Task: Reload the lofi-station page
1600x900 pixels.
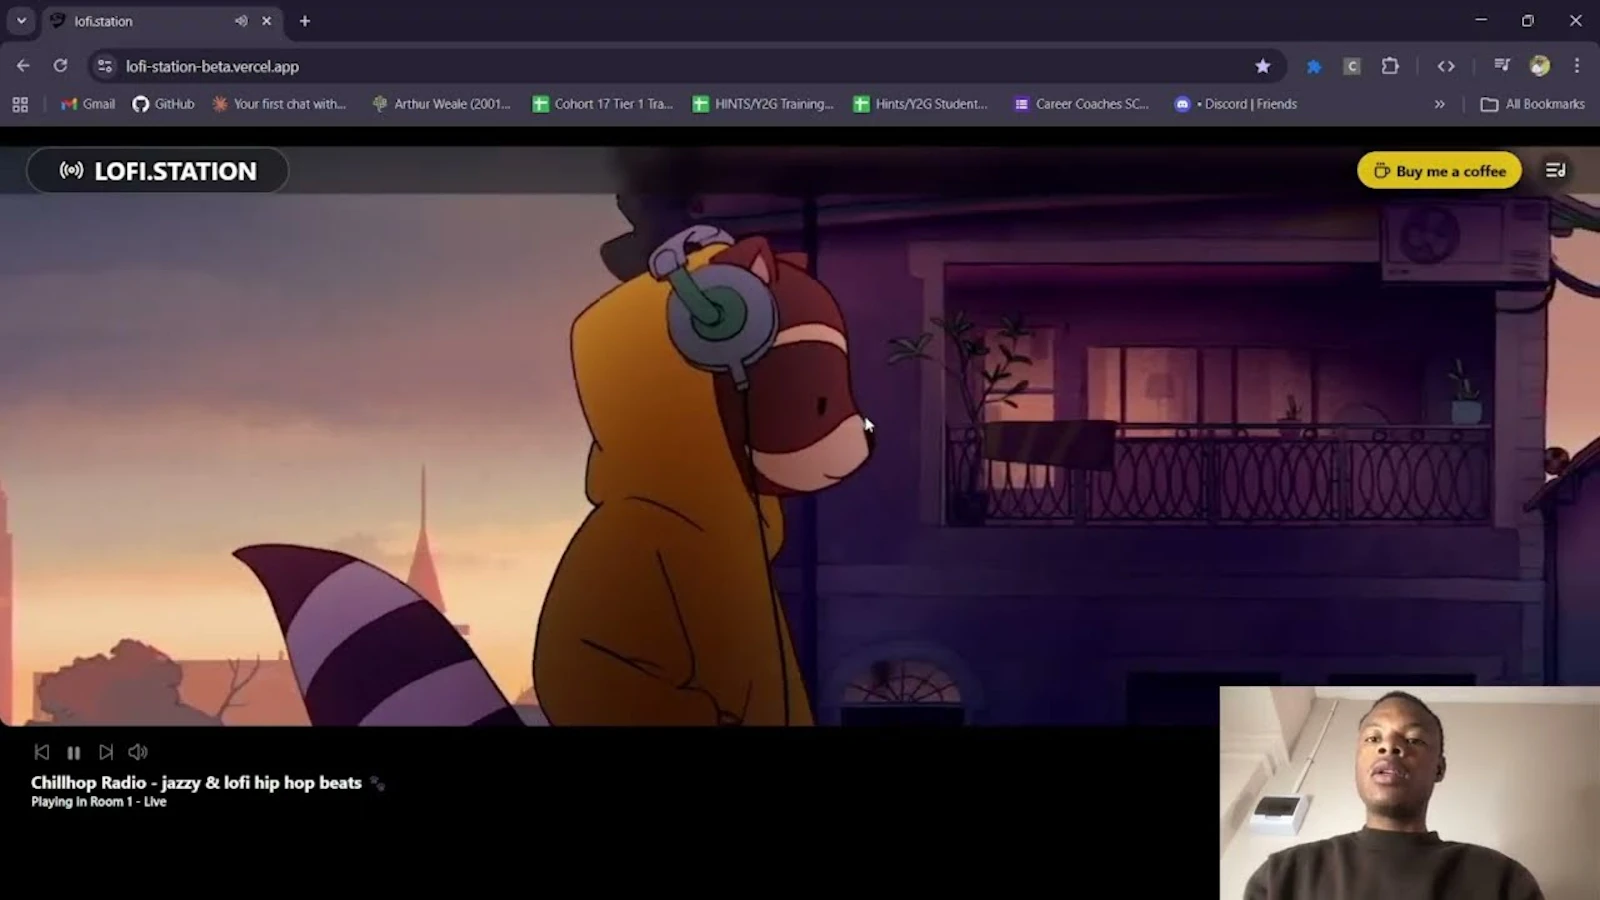Action: (x=60, y=66)
